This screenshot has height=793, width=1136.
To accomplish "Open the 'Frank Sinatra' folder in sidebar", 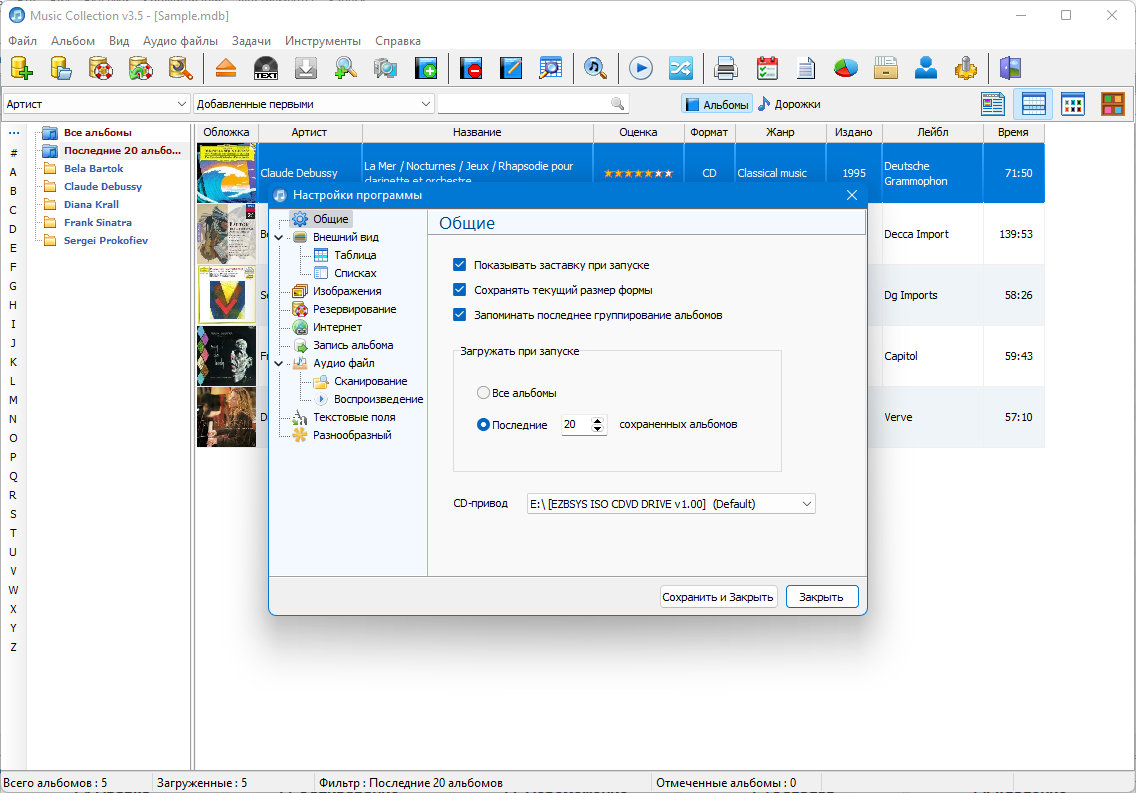I will click(x=98, y=222).
